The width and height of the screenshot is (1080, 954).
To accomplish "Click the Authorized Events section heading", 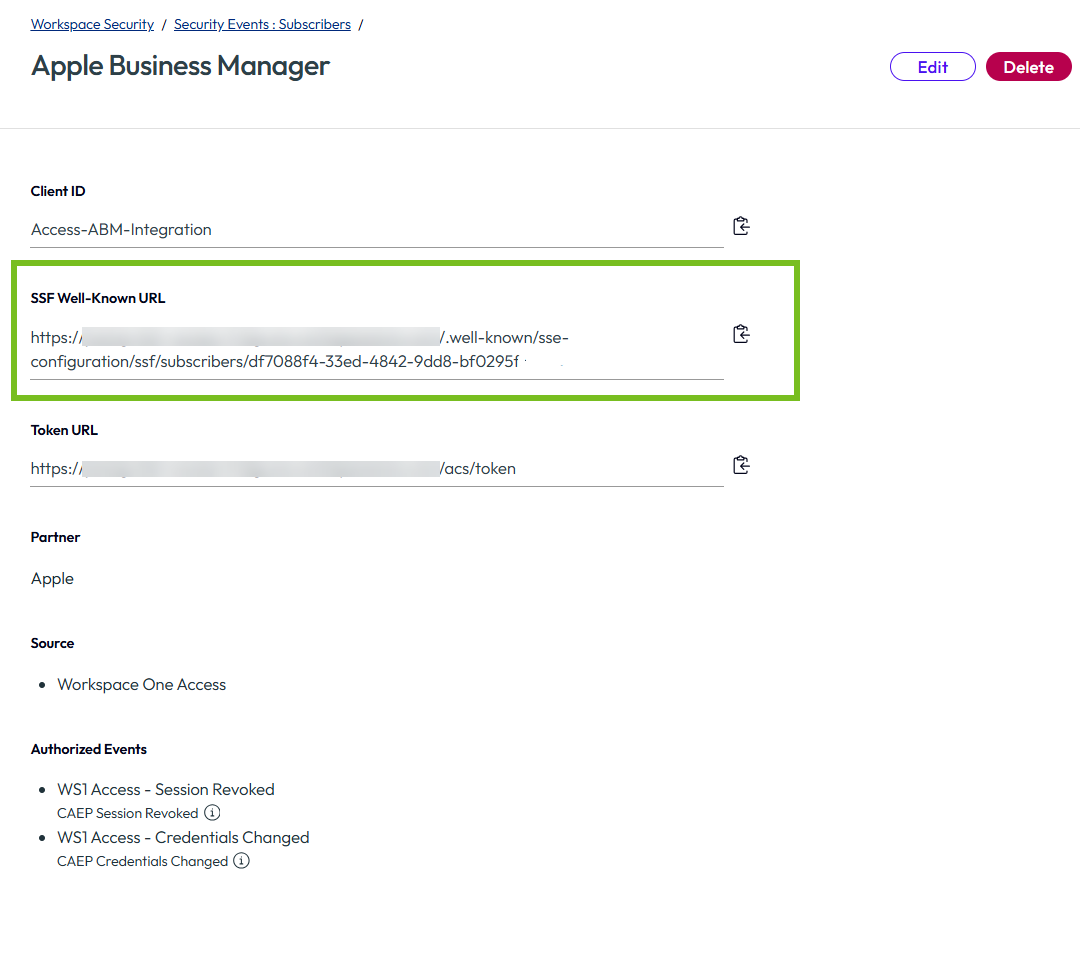I will (x=89, y=749).
